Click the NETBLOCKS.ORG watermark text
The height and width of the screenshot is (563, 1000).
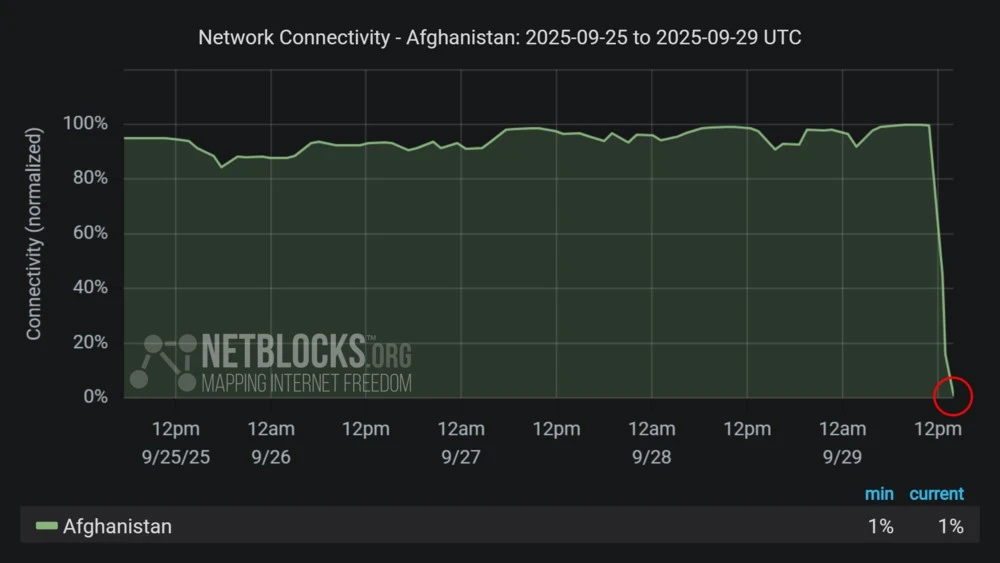(x=306, y=352)
